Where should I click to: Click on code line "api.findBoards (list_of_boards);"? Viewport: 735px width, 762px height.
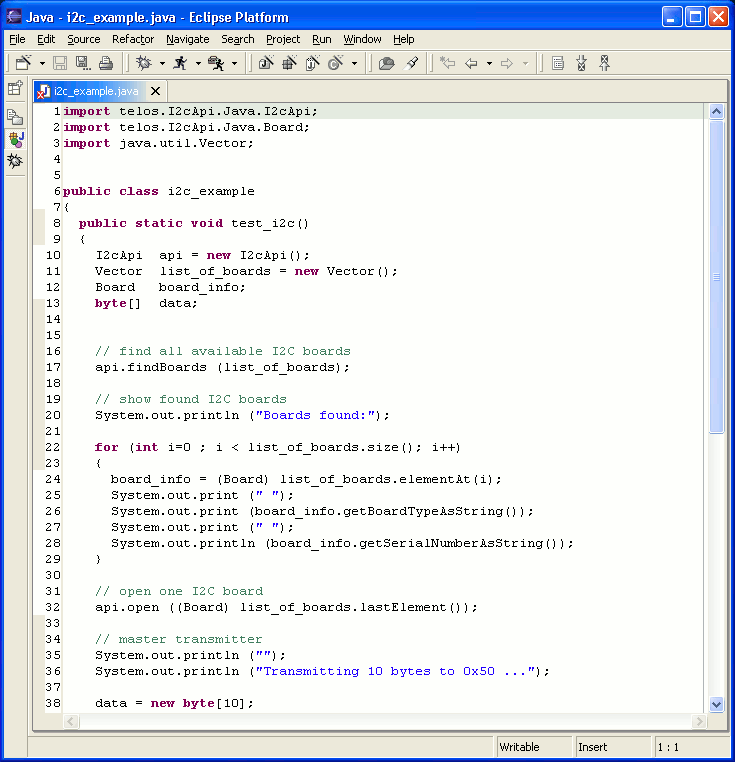tap(222, 367)
